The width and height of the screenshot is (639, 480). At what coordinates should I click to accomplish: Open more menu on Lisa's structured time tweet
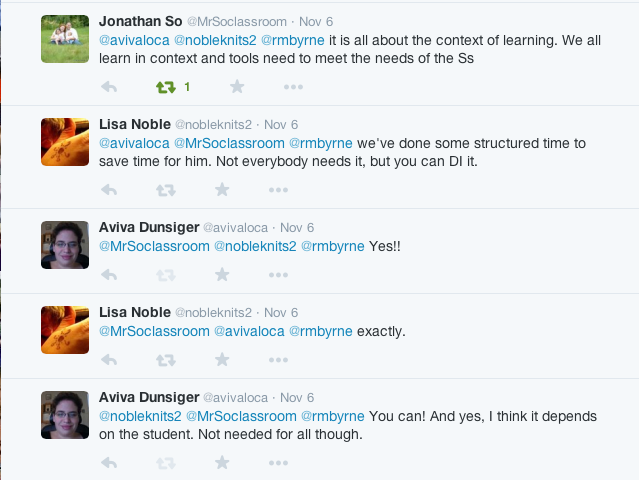click(x=278, y=190)
